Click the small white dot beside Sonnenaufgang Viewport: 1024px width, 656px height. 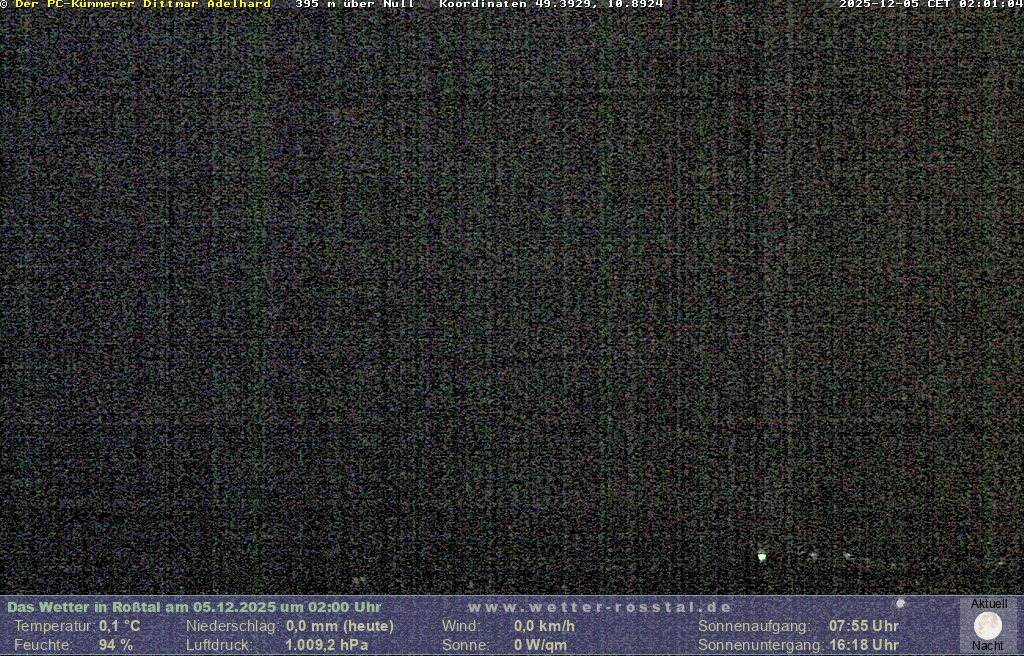pos(900,603)
